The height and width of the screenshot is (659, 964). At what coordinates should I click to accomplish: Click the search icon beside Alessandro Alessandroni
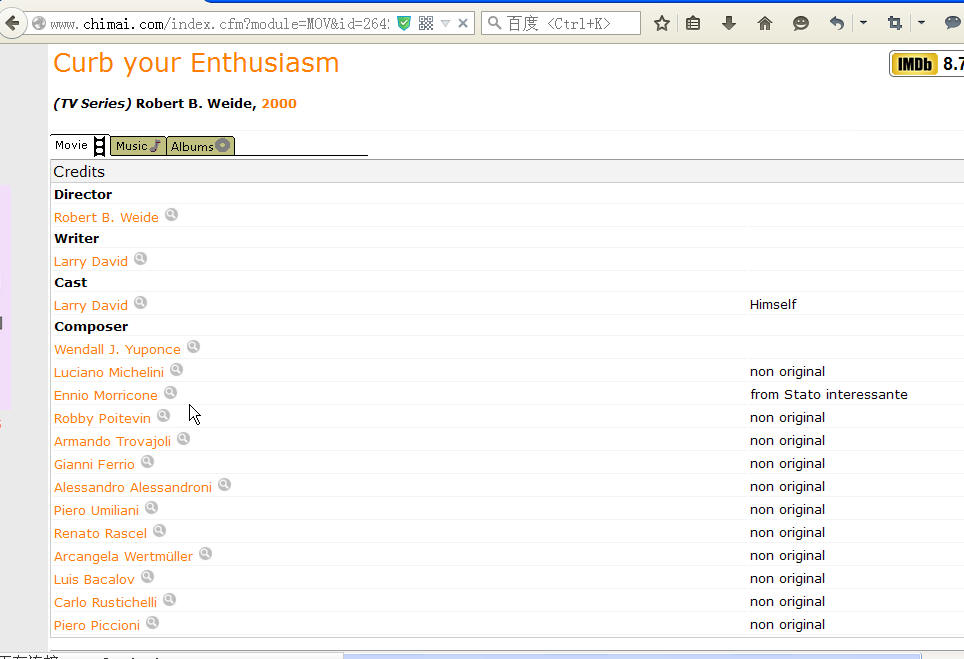[224, 484]
